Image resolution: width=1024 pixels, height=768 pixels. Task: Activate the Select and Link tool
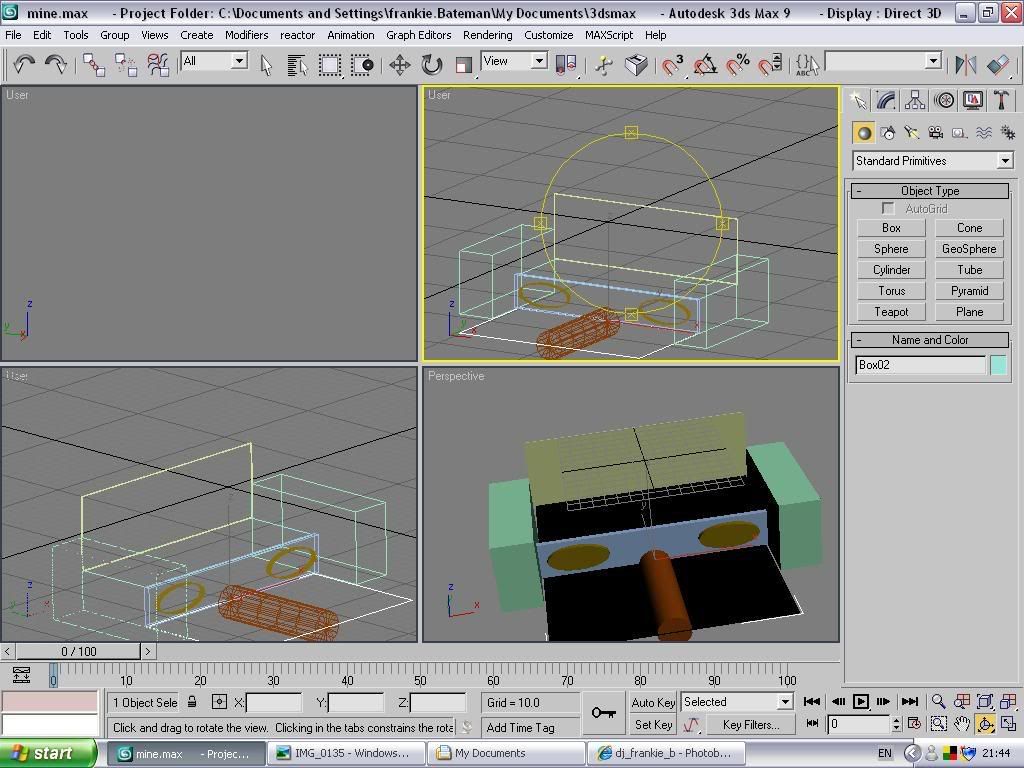pyautogui.click(x=94, y=65)
